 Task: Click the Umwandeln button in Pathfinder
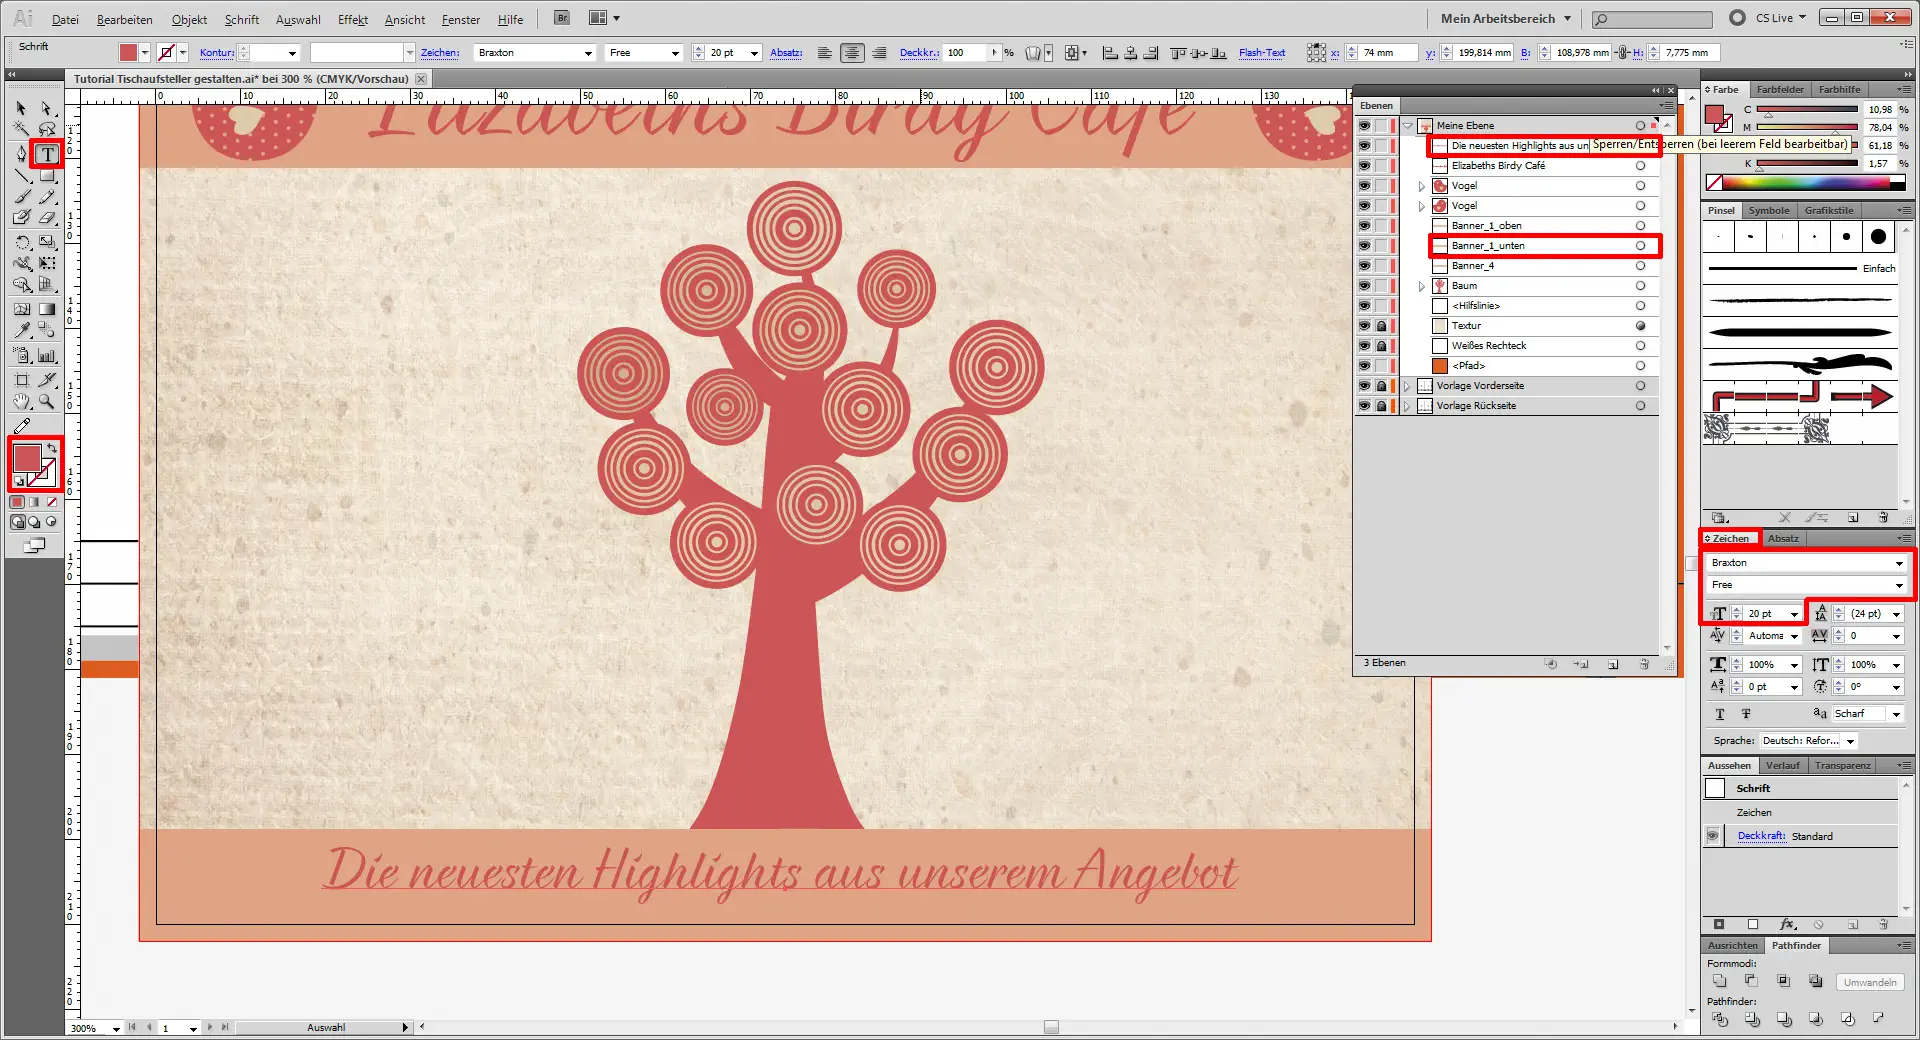(1869, 982)
